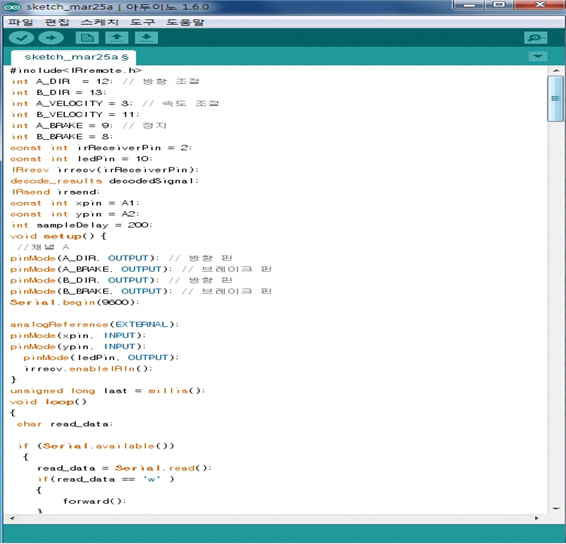Minimize the Arduino window

(469, 5)
